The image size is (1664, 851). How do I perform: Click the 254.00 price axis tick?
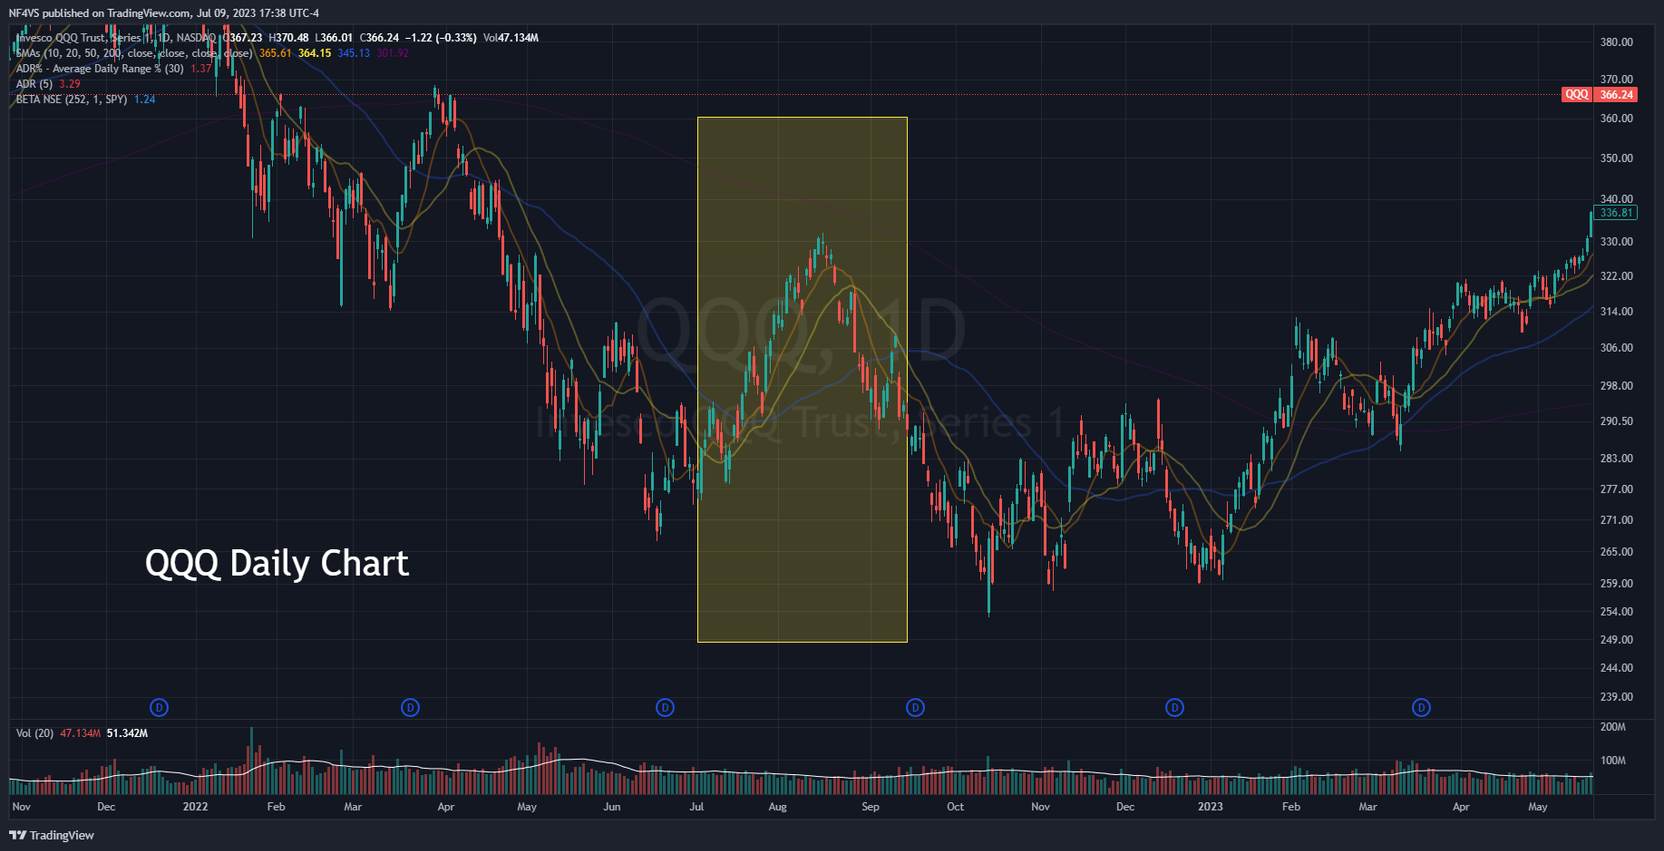pyautogui.click(x=1616, y=611)
